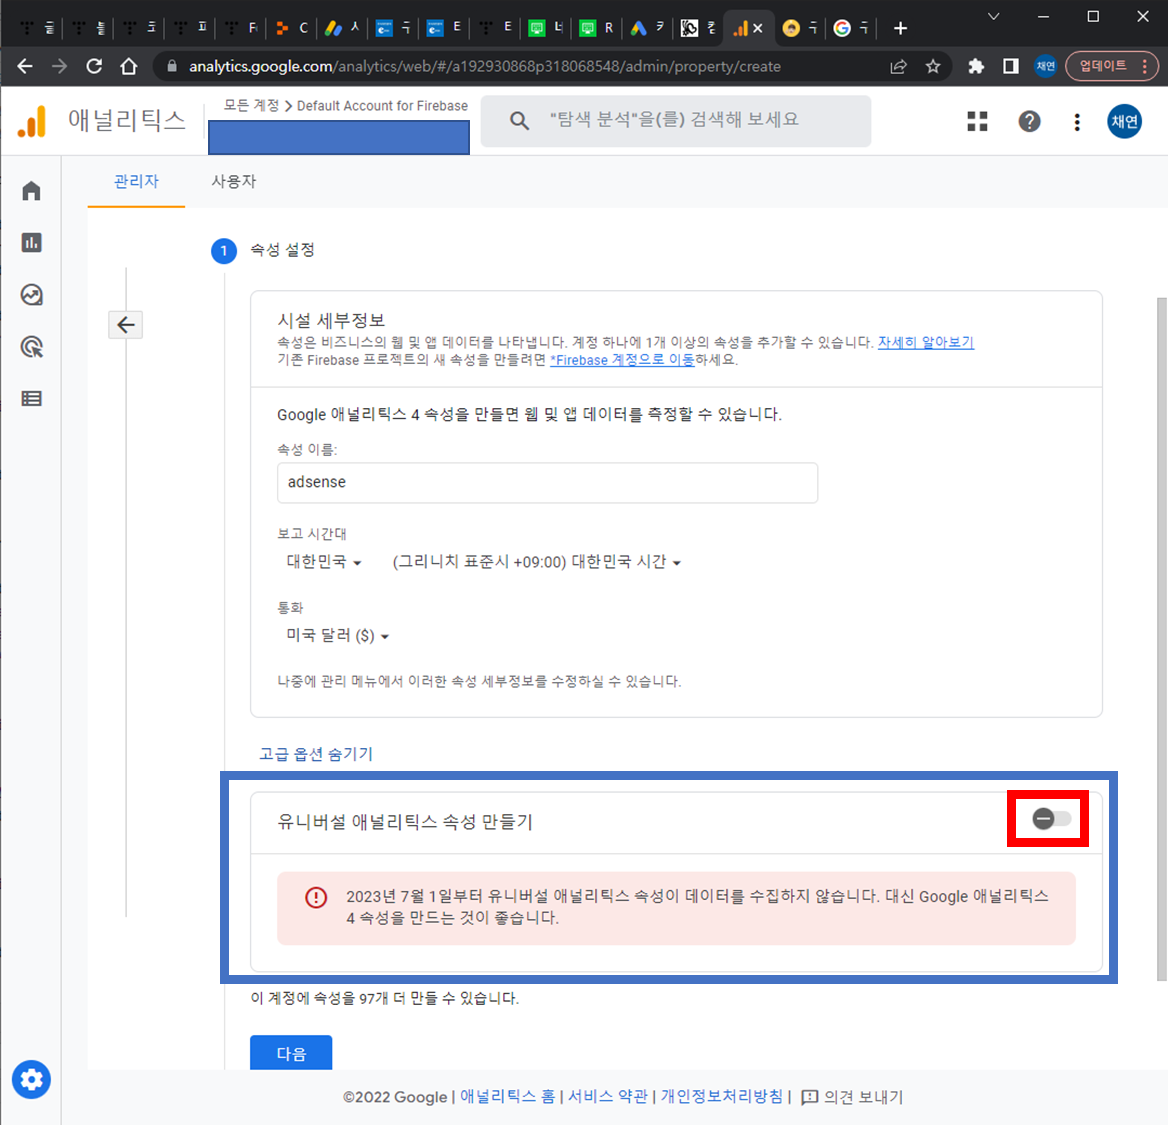
Task: Open Configure list icon in sidebar
Action: click(31, 399)
